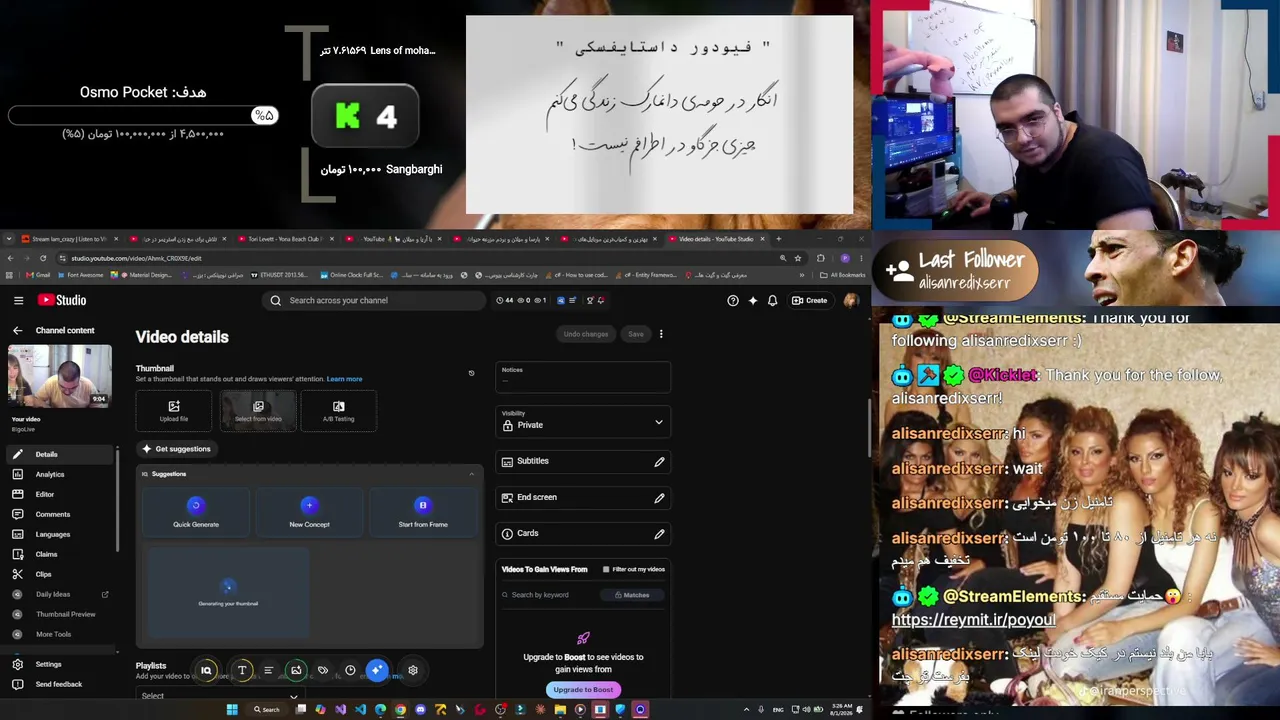Click the T title icon in floating toolbar
The image size is (1280, 720).
[x=242, y=671]
